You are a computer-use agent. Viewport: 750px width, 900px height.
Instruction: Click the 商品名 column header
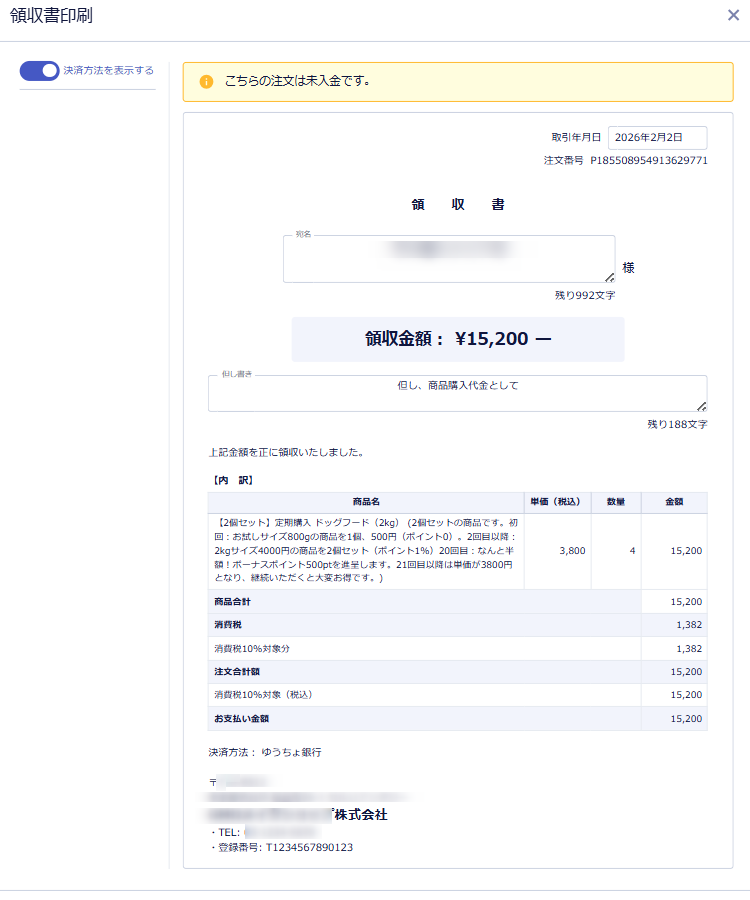coord(366,502)
